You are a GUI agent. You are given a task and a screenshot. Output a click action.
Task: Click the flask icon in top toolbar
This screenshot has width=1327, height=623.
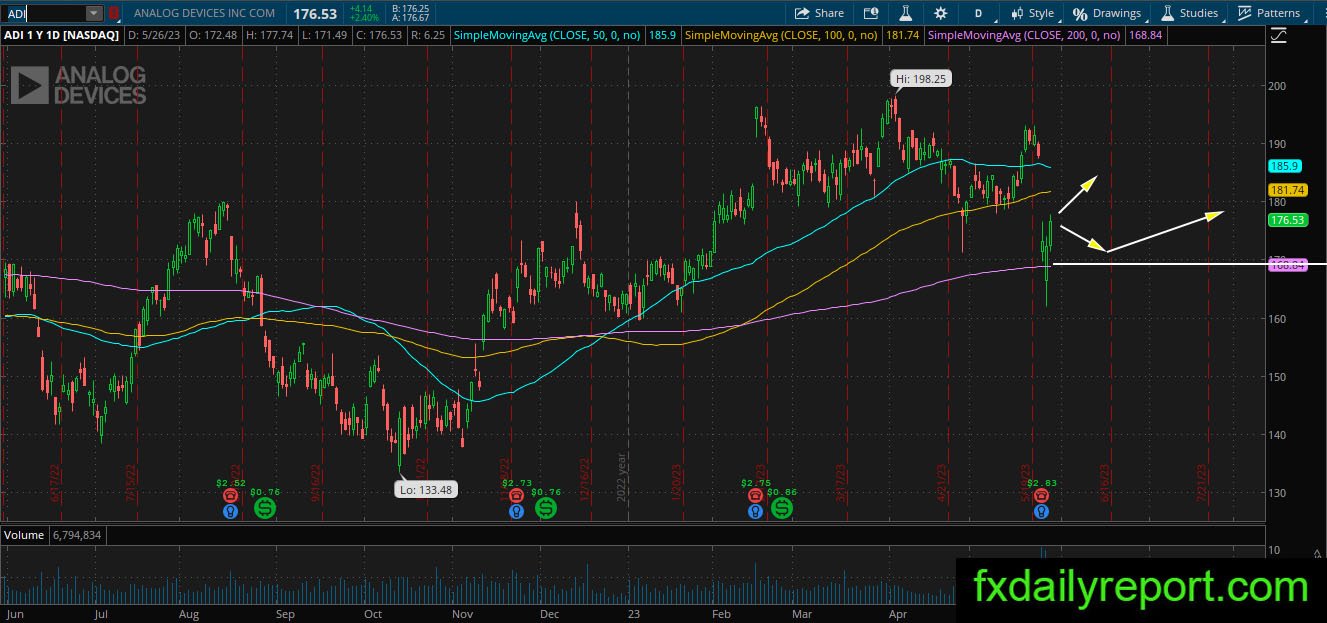(905, 13)
